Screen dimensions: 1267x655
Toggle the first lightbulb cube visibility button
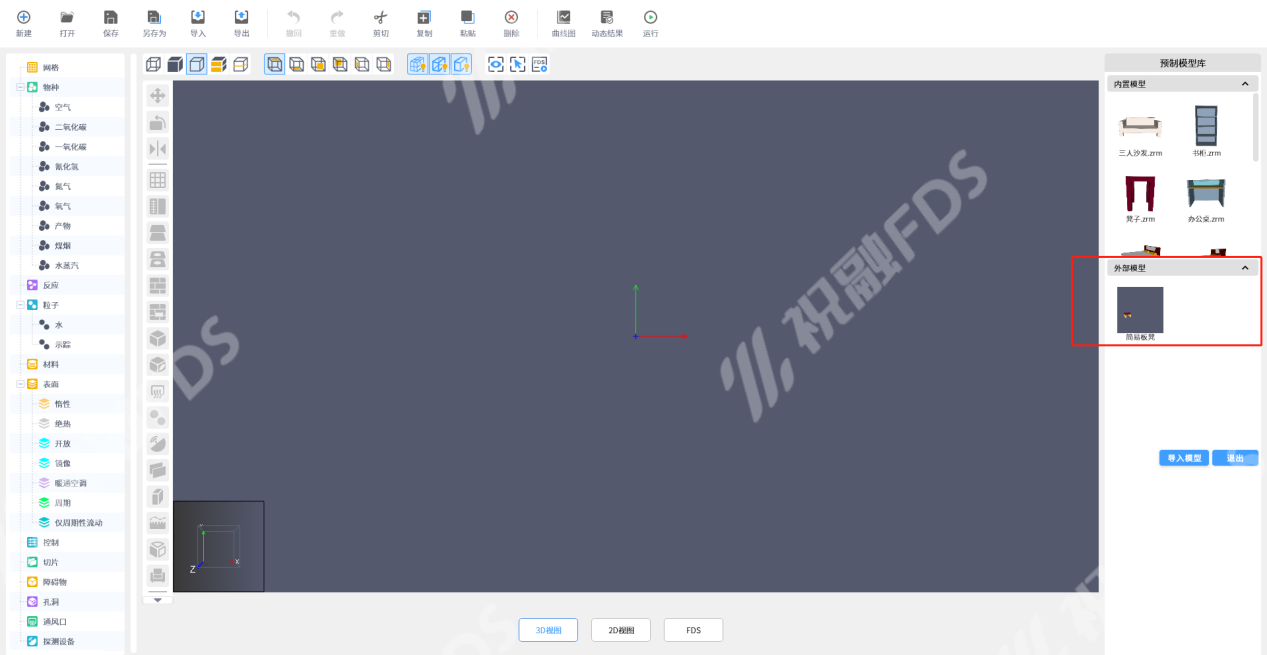[417, 64]
